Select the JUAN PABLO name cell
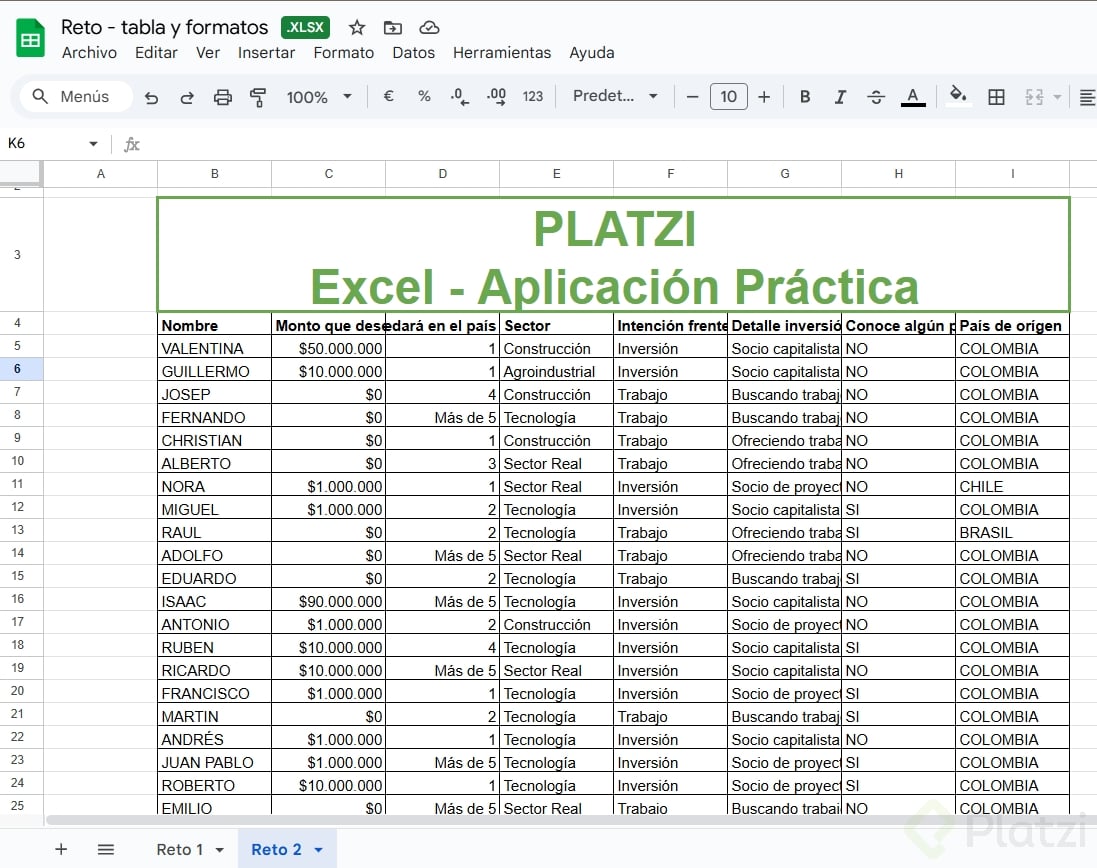Screen dimensions: 1097x868 coord(214,762)
